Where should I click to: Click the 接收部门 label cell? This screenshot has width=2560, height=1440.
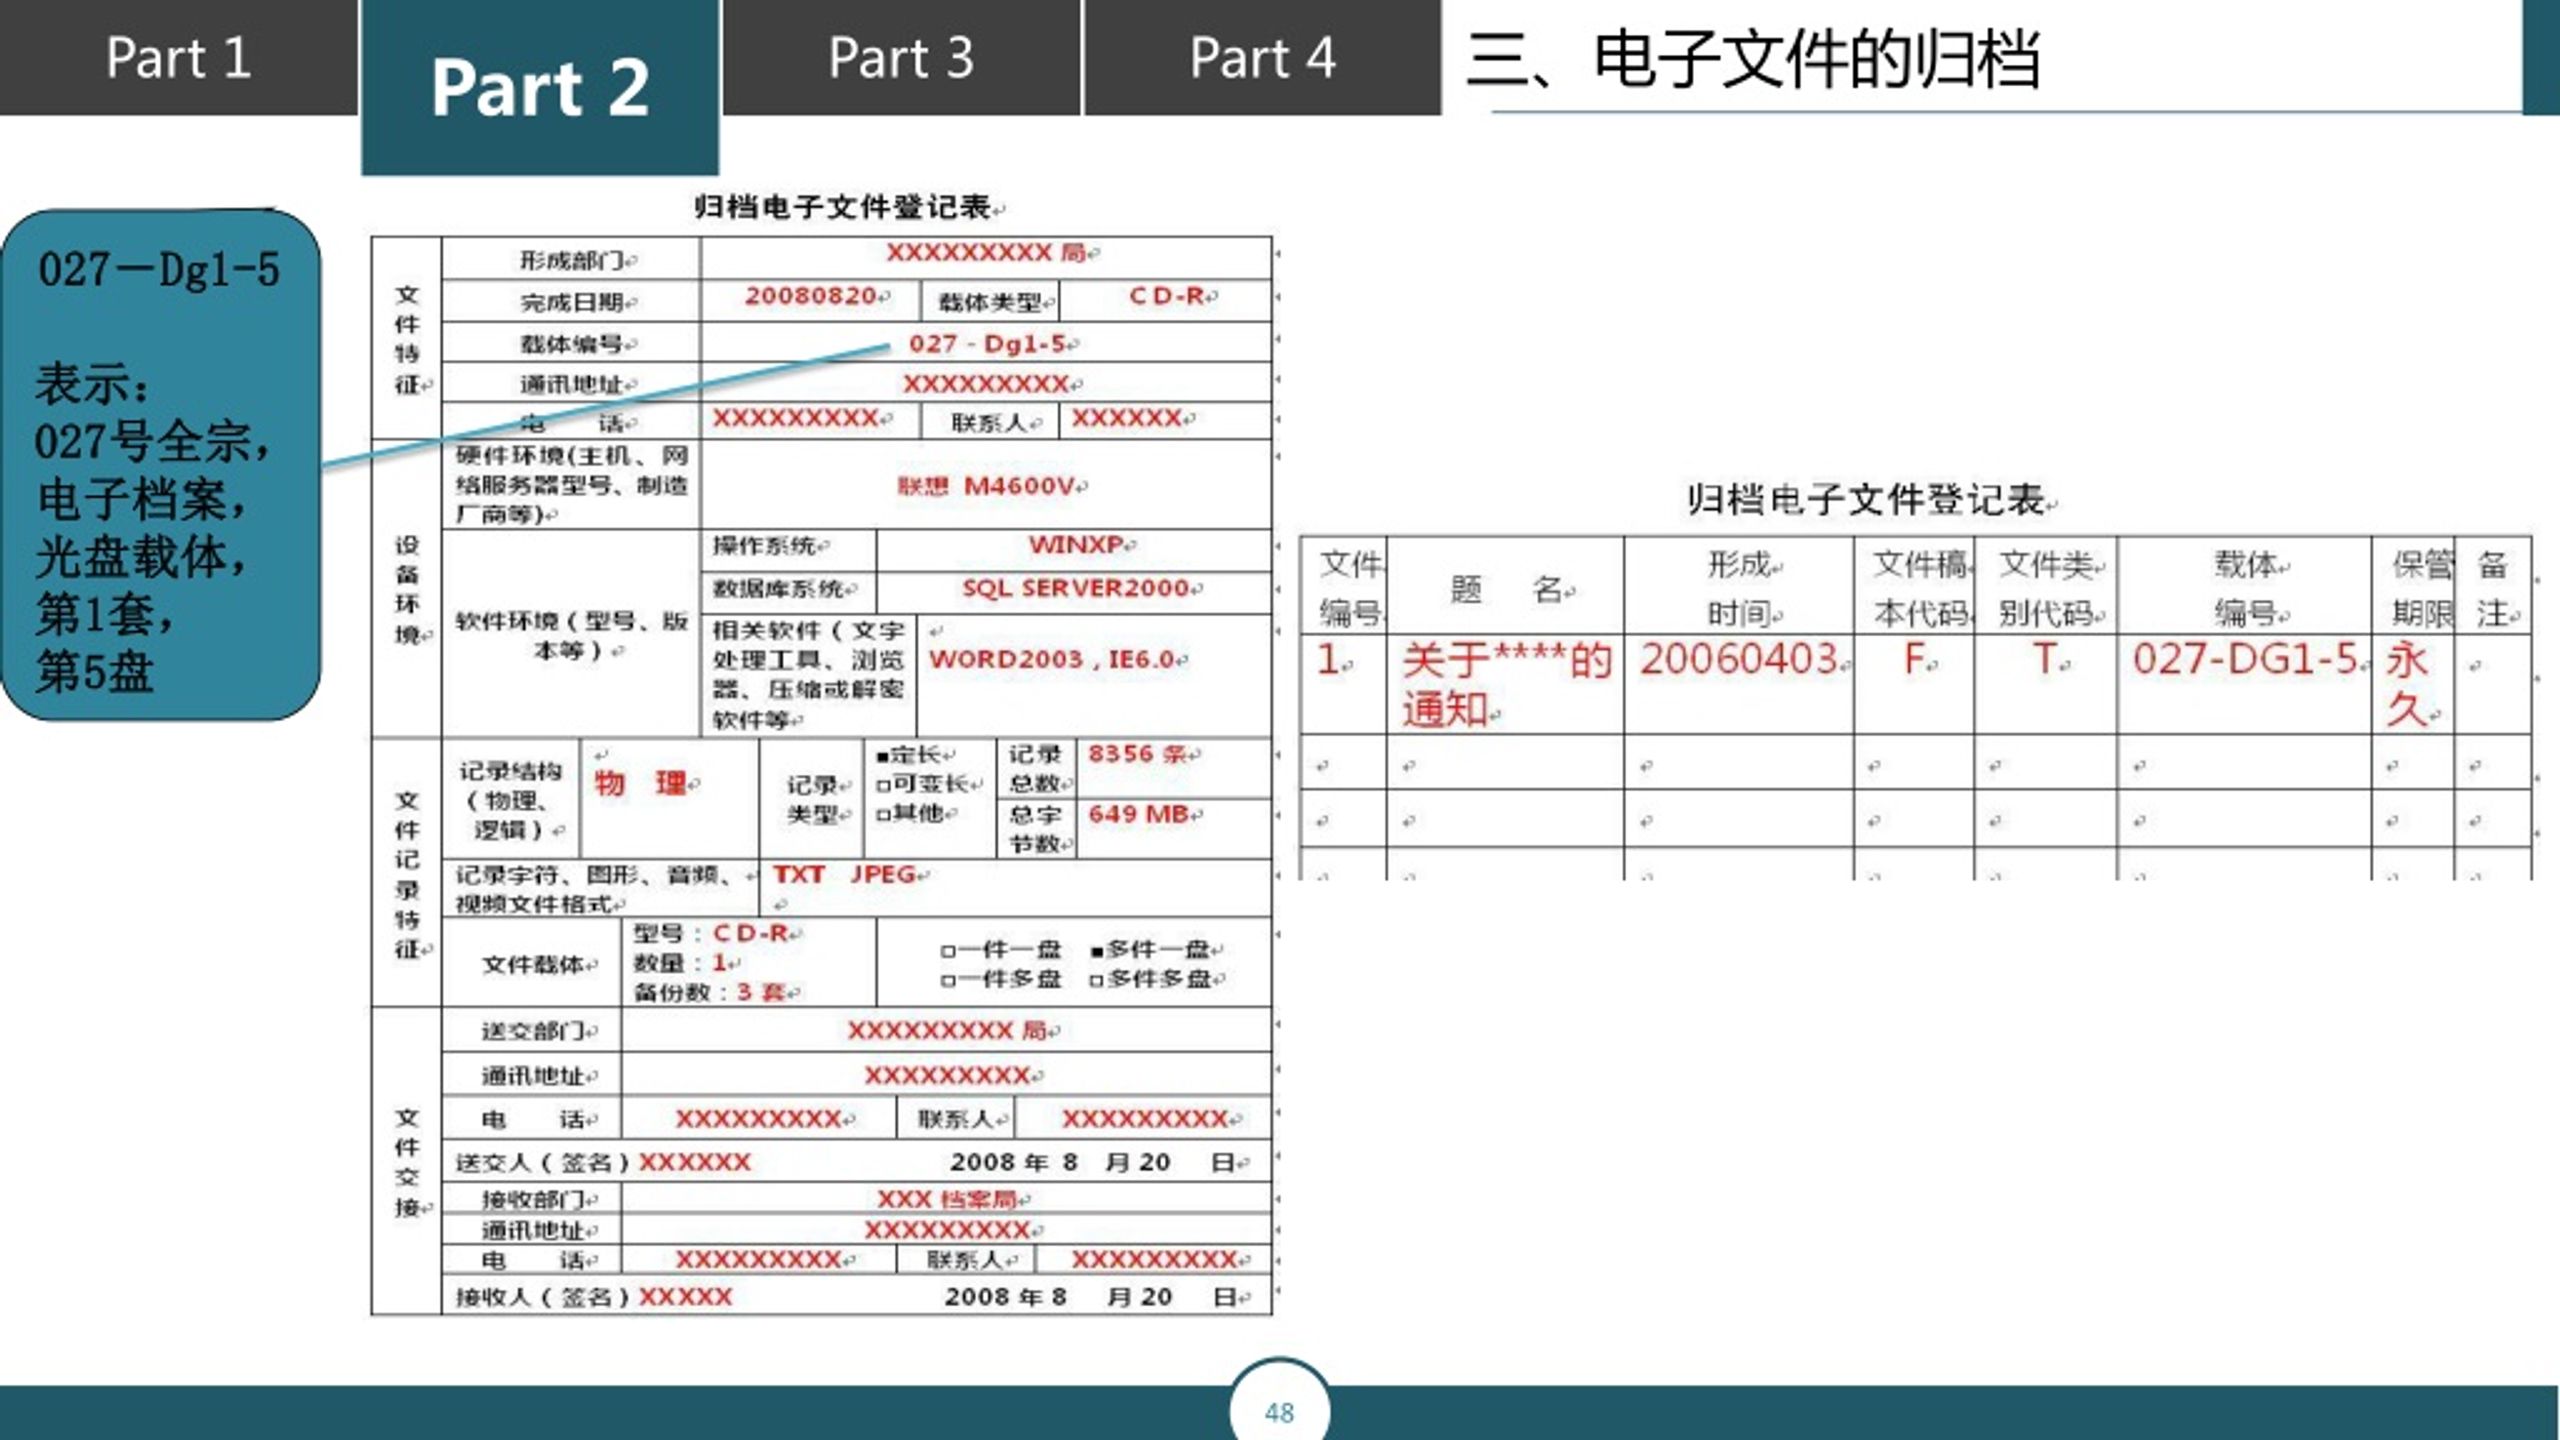pyautogui.click(x=531, y=1199)
